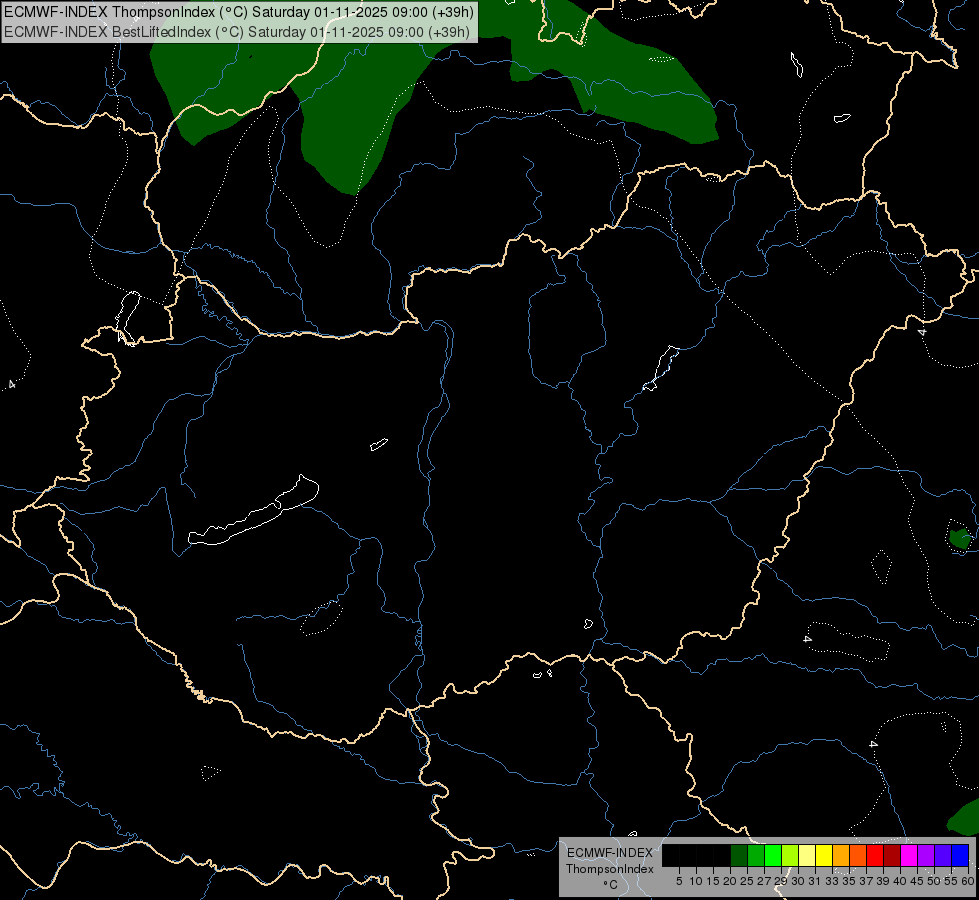Screen dimensions: 979x900
Task: Pick the blue 55–60 legend swatch
Action: point(960,855)
